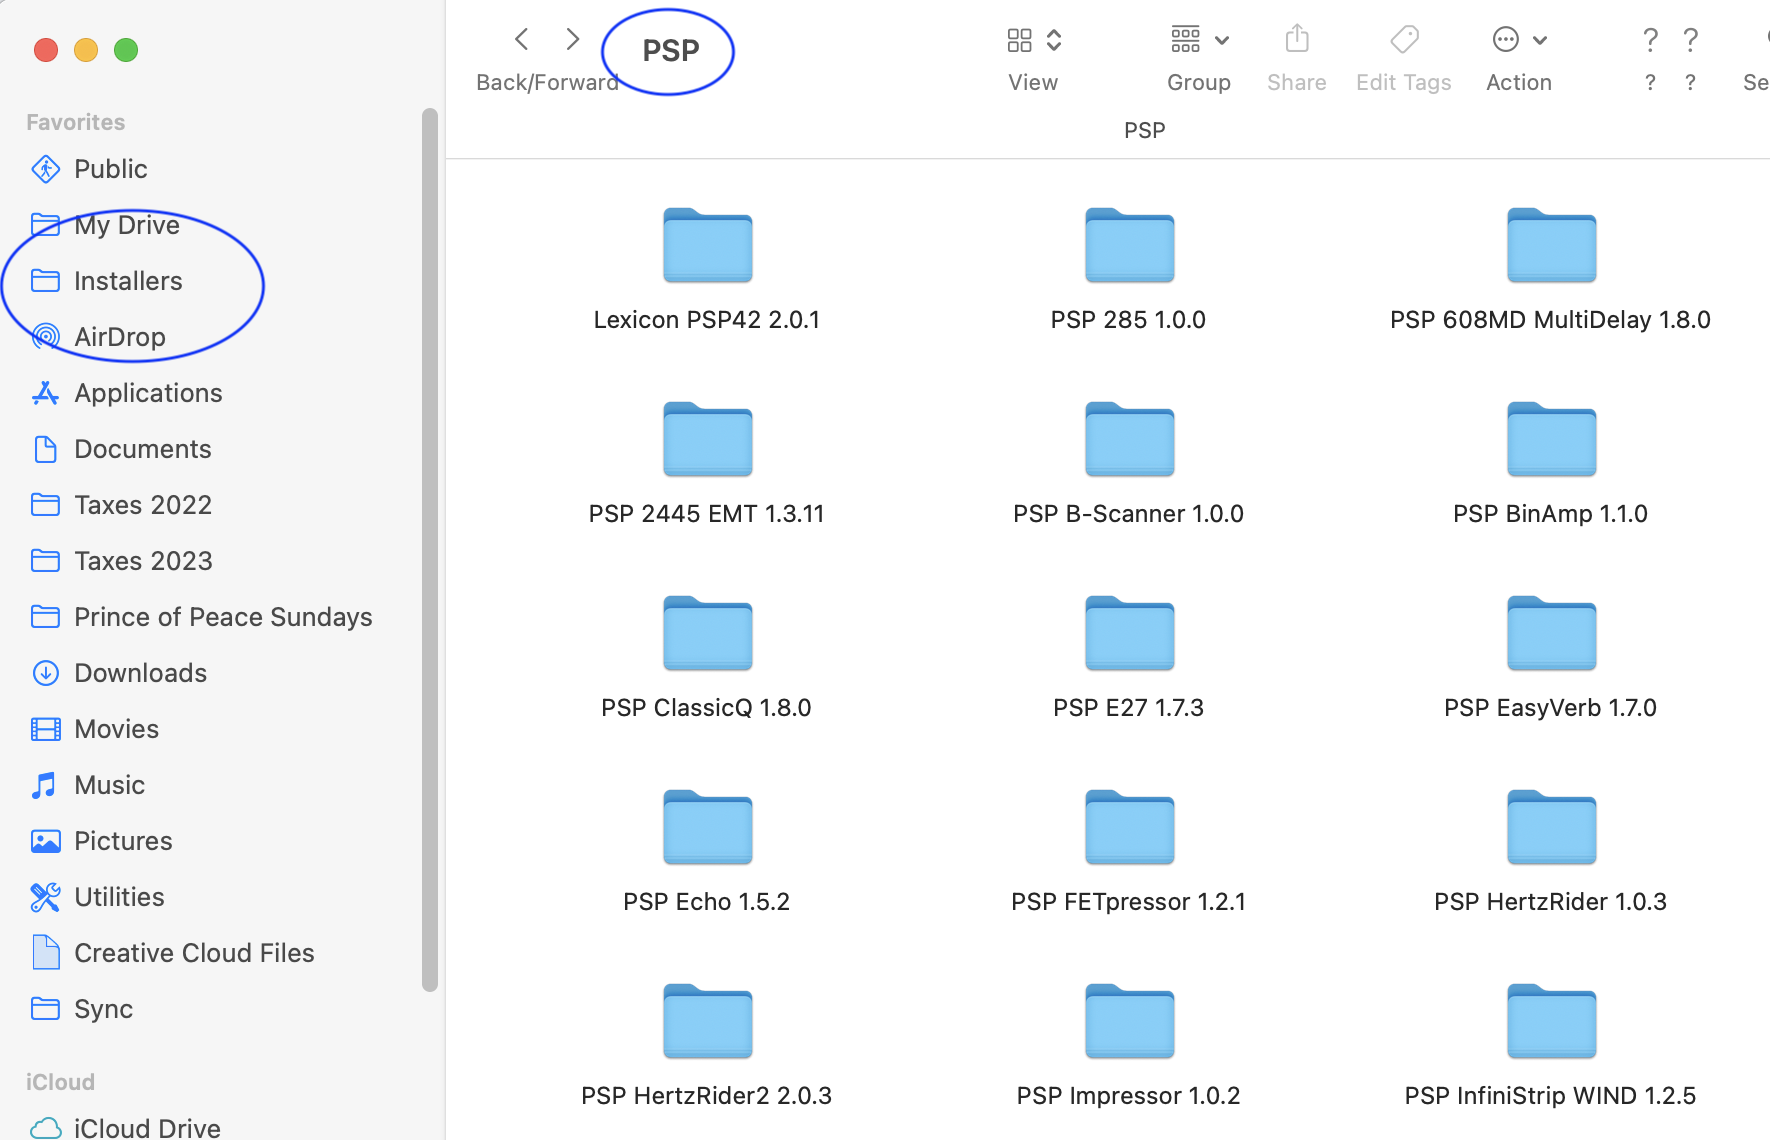Open Creative Cloud Files in sidebar

[194, 953]
